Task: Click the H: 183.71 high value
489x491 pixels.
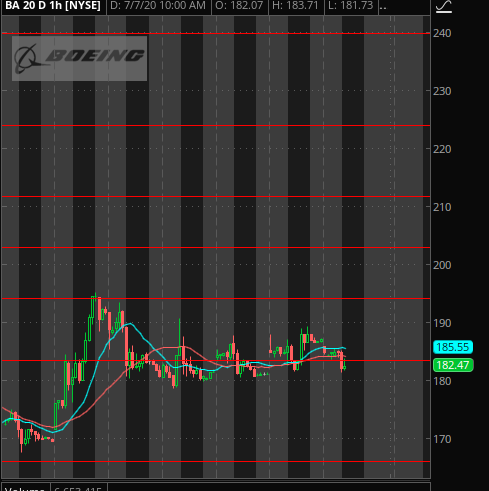Action: pyautogui.click(x=295, y=6)
